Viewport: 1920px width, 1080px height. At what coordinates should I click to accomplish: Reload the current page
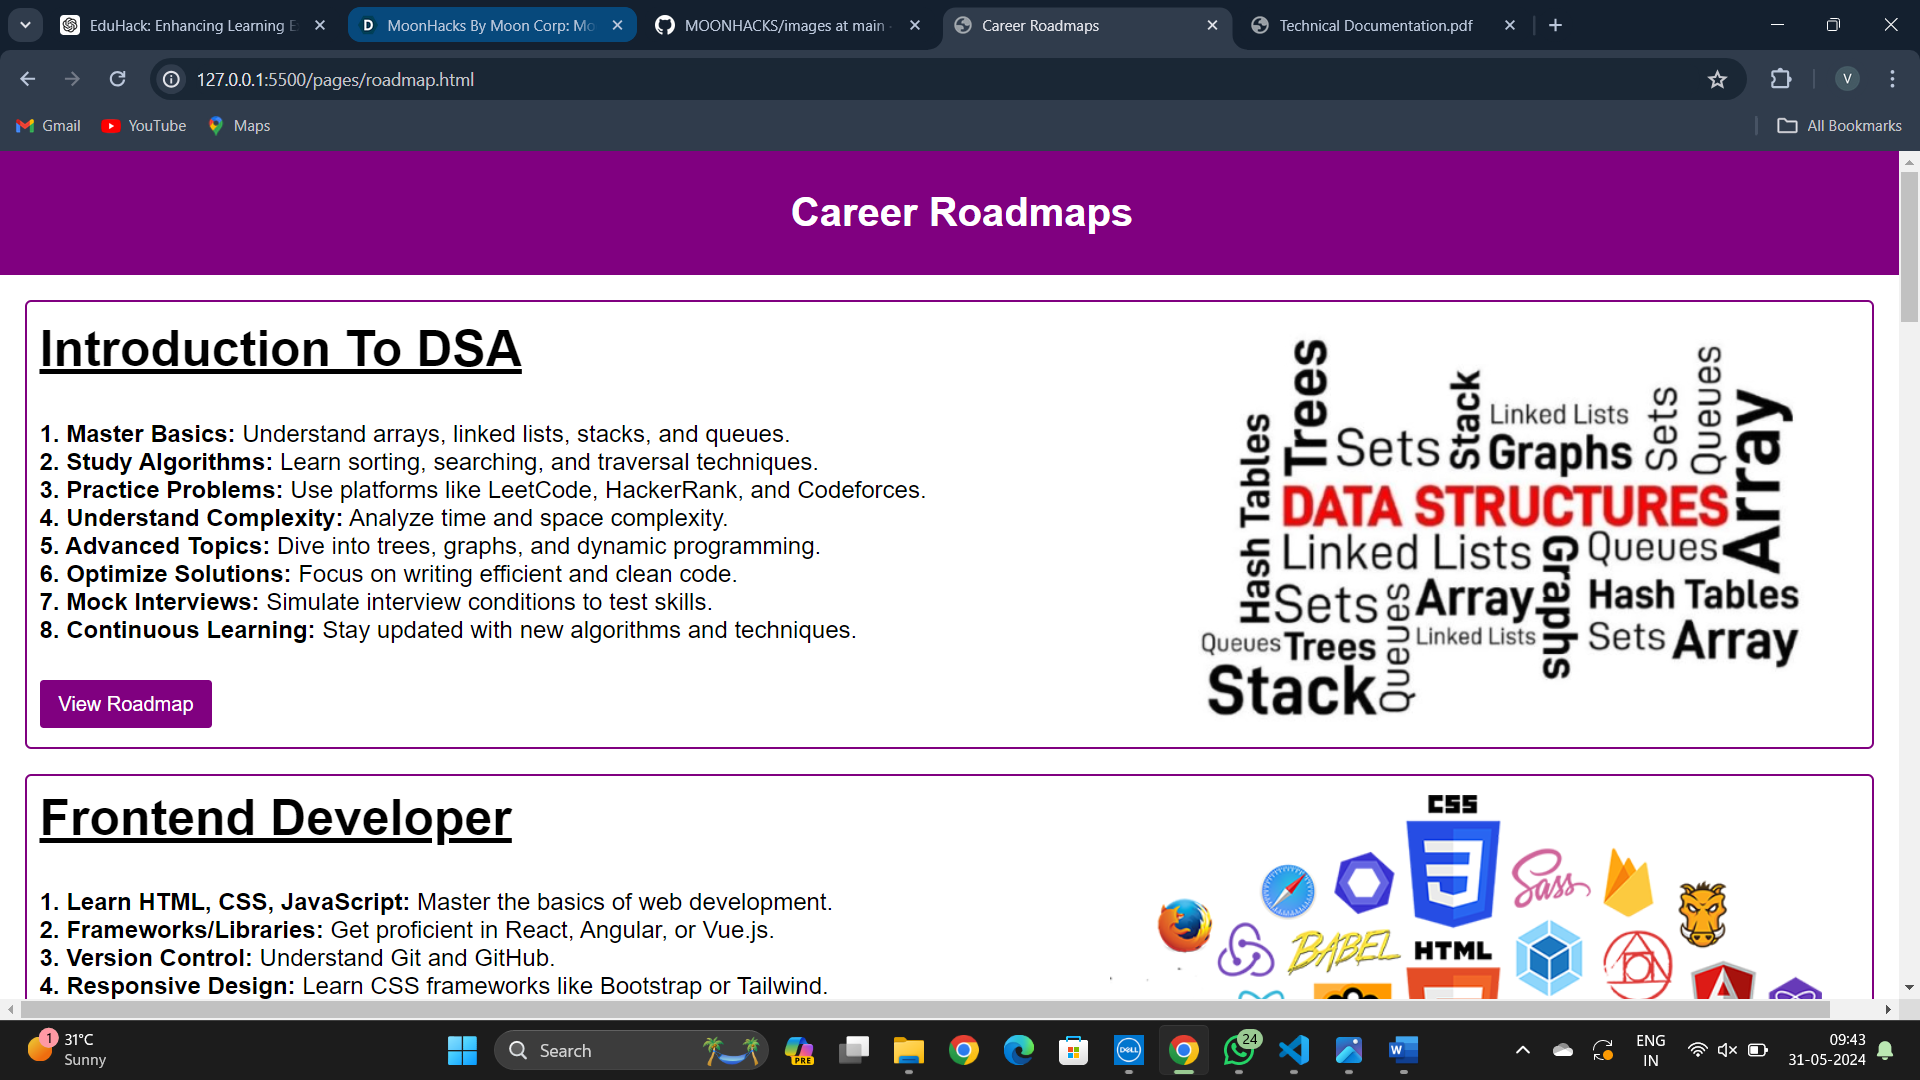point(117,79)
